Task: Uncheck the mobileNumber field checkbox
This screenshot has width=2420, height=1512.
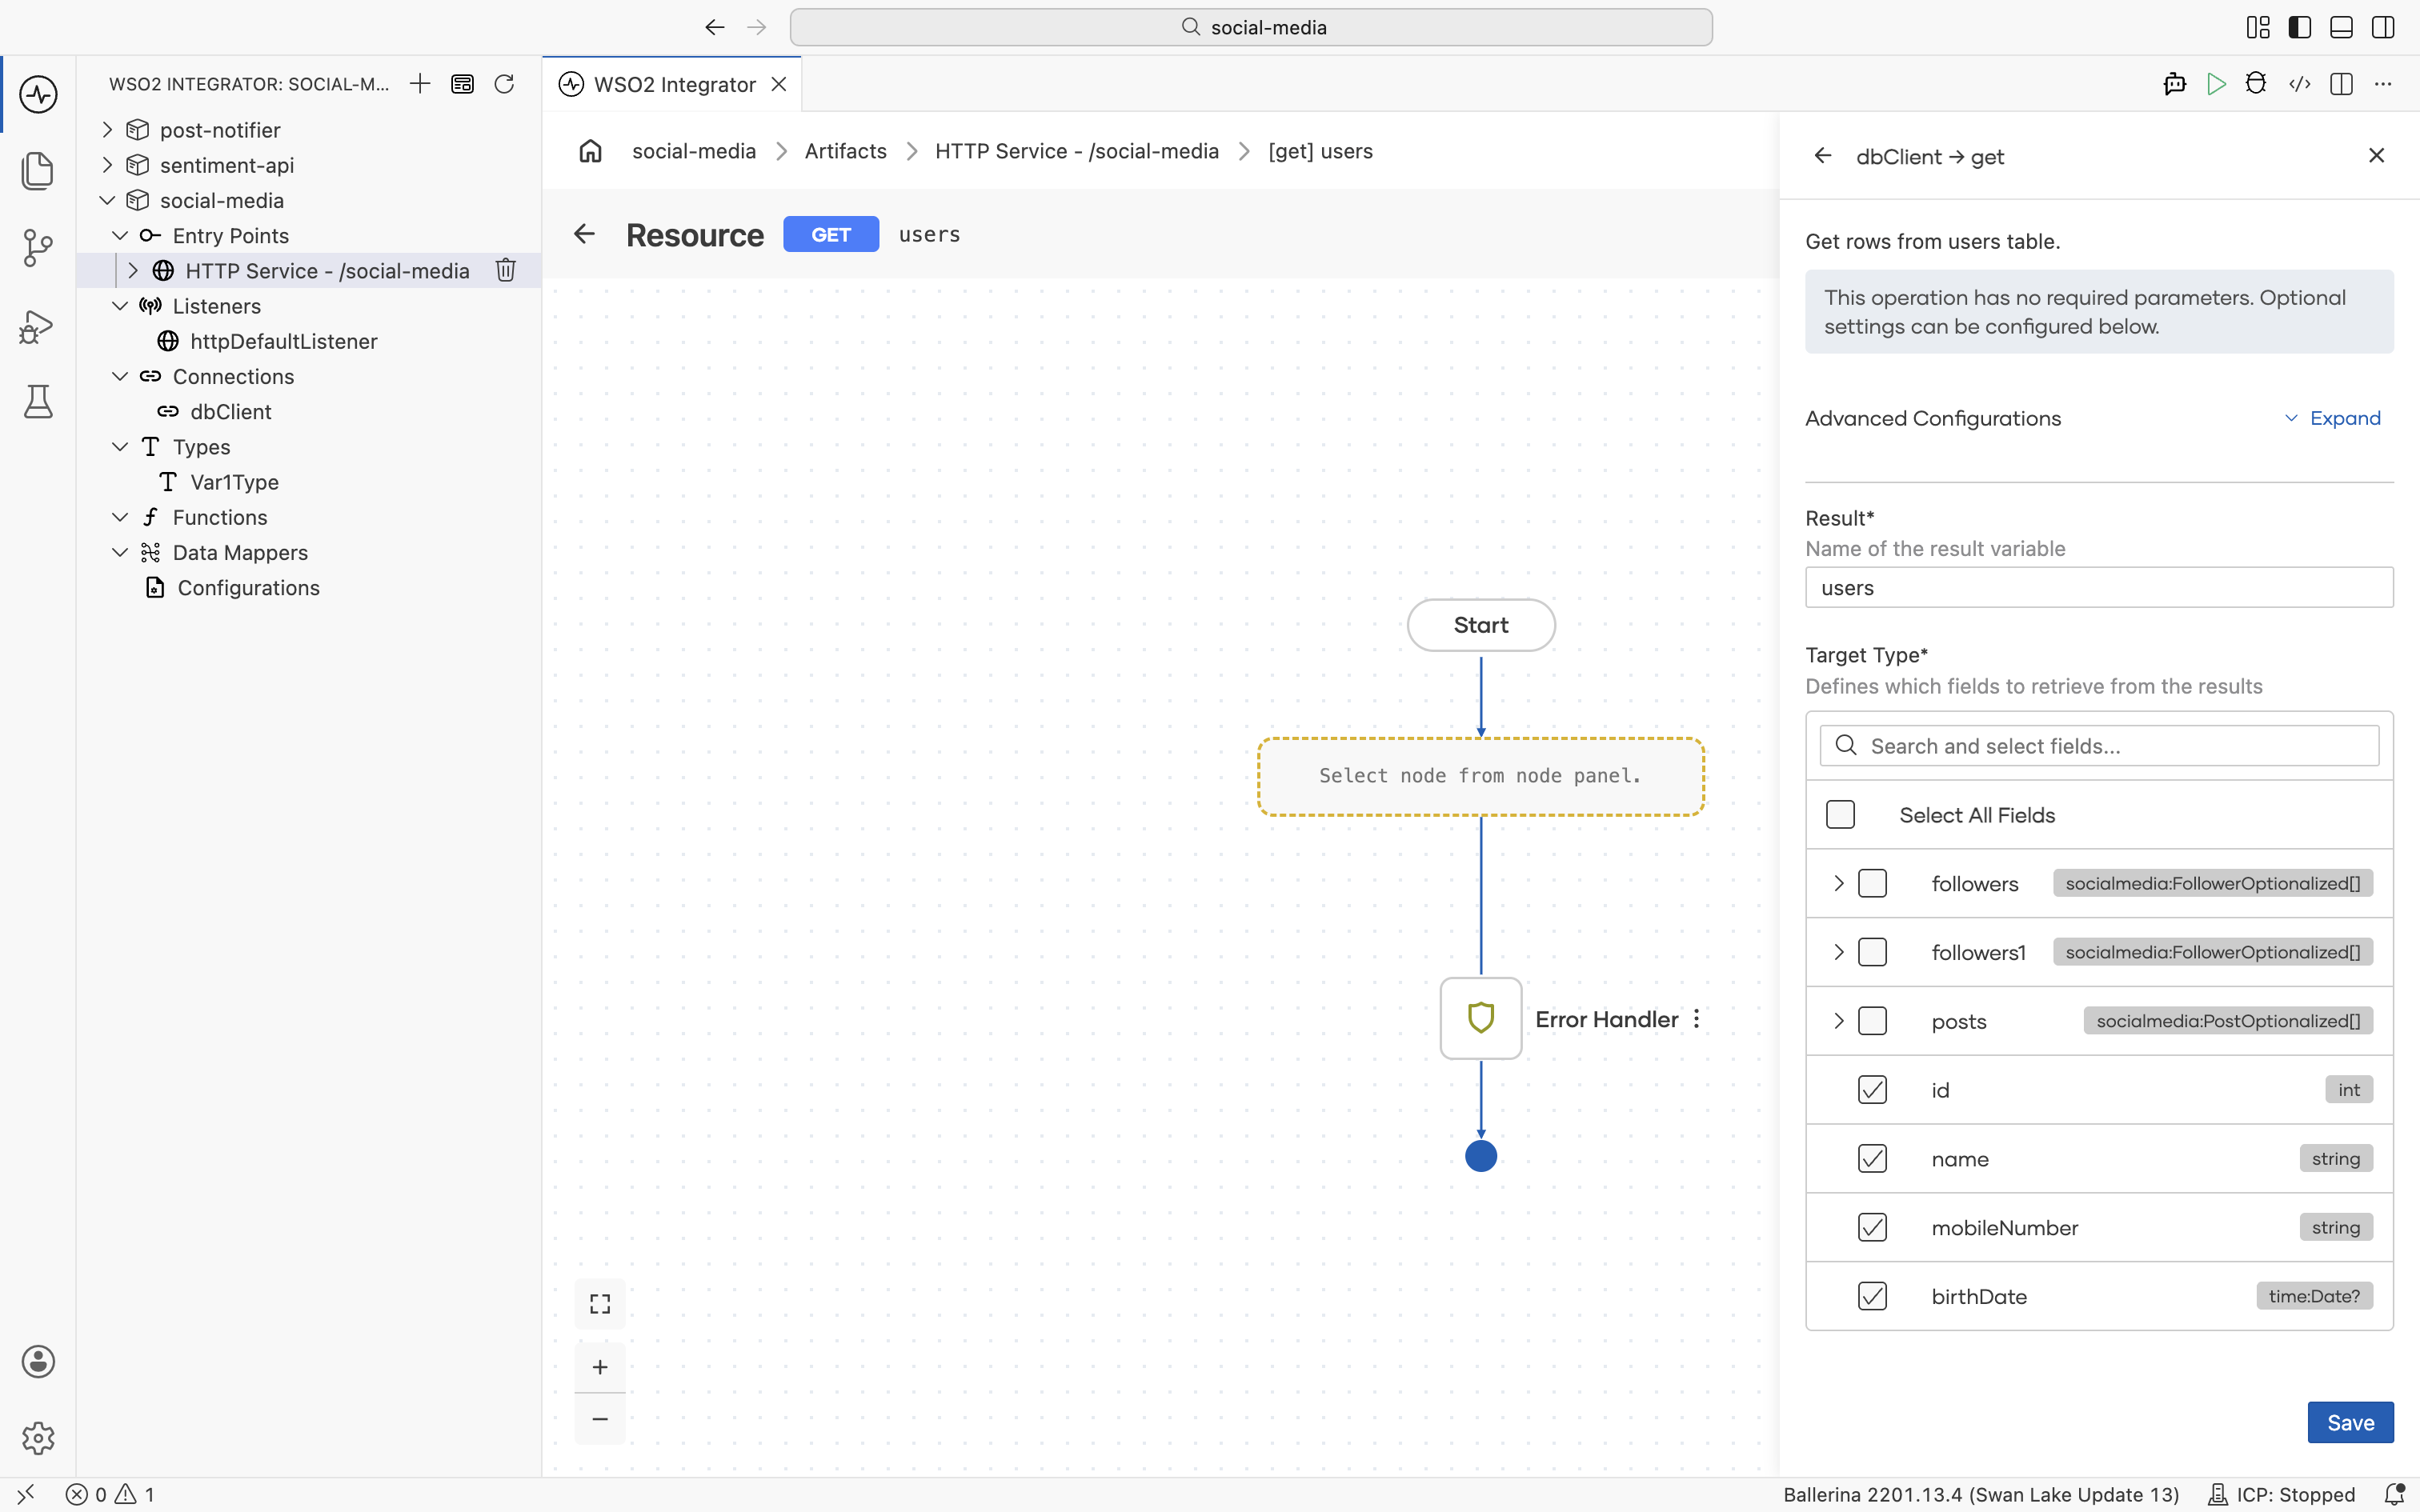Action: click(1872, 1227)
